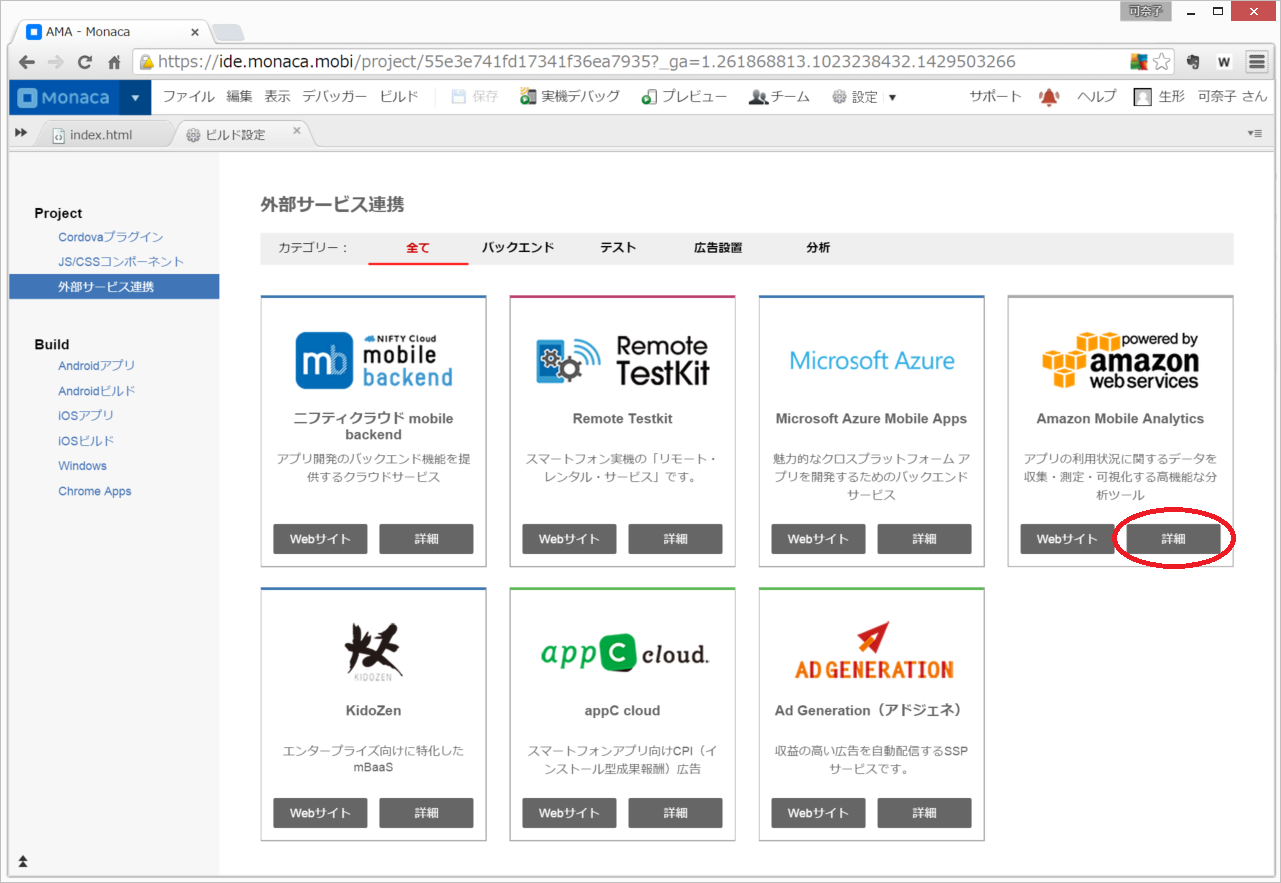Expand the tab list menu at right

click(1254, 133)
